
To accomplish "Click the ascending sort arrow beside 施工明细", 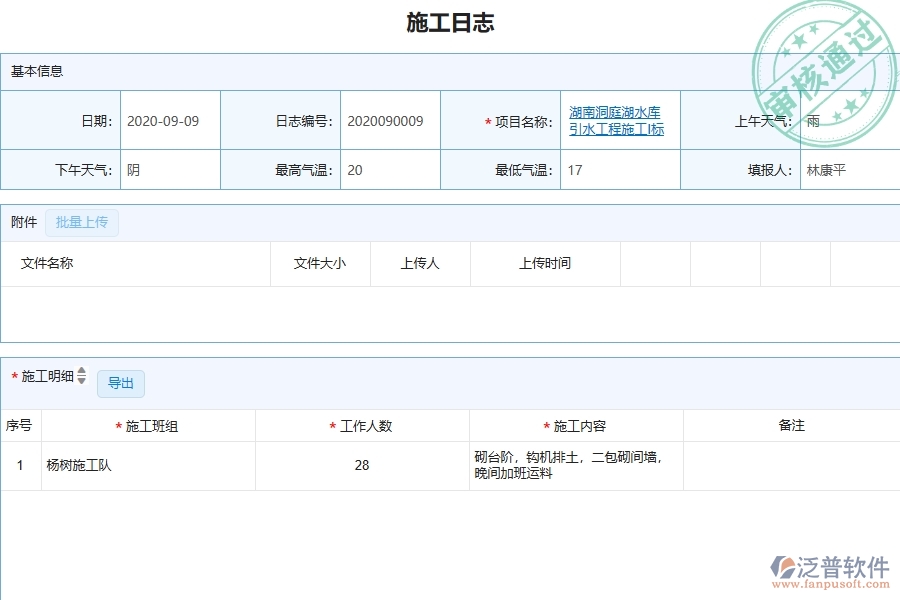I will pyautogui.click(x=80, y=369).
